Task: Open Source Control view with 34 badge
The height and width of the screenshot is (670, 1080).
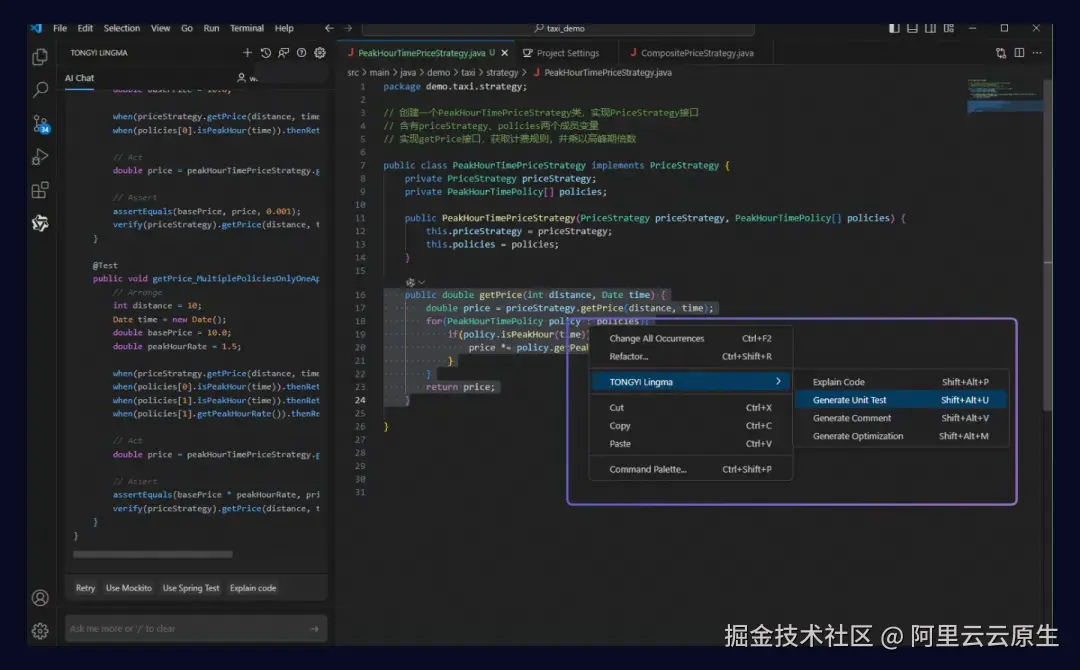Action: coord(41,124)
